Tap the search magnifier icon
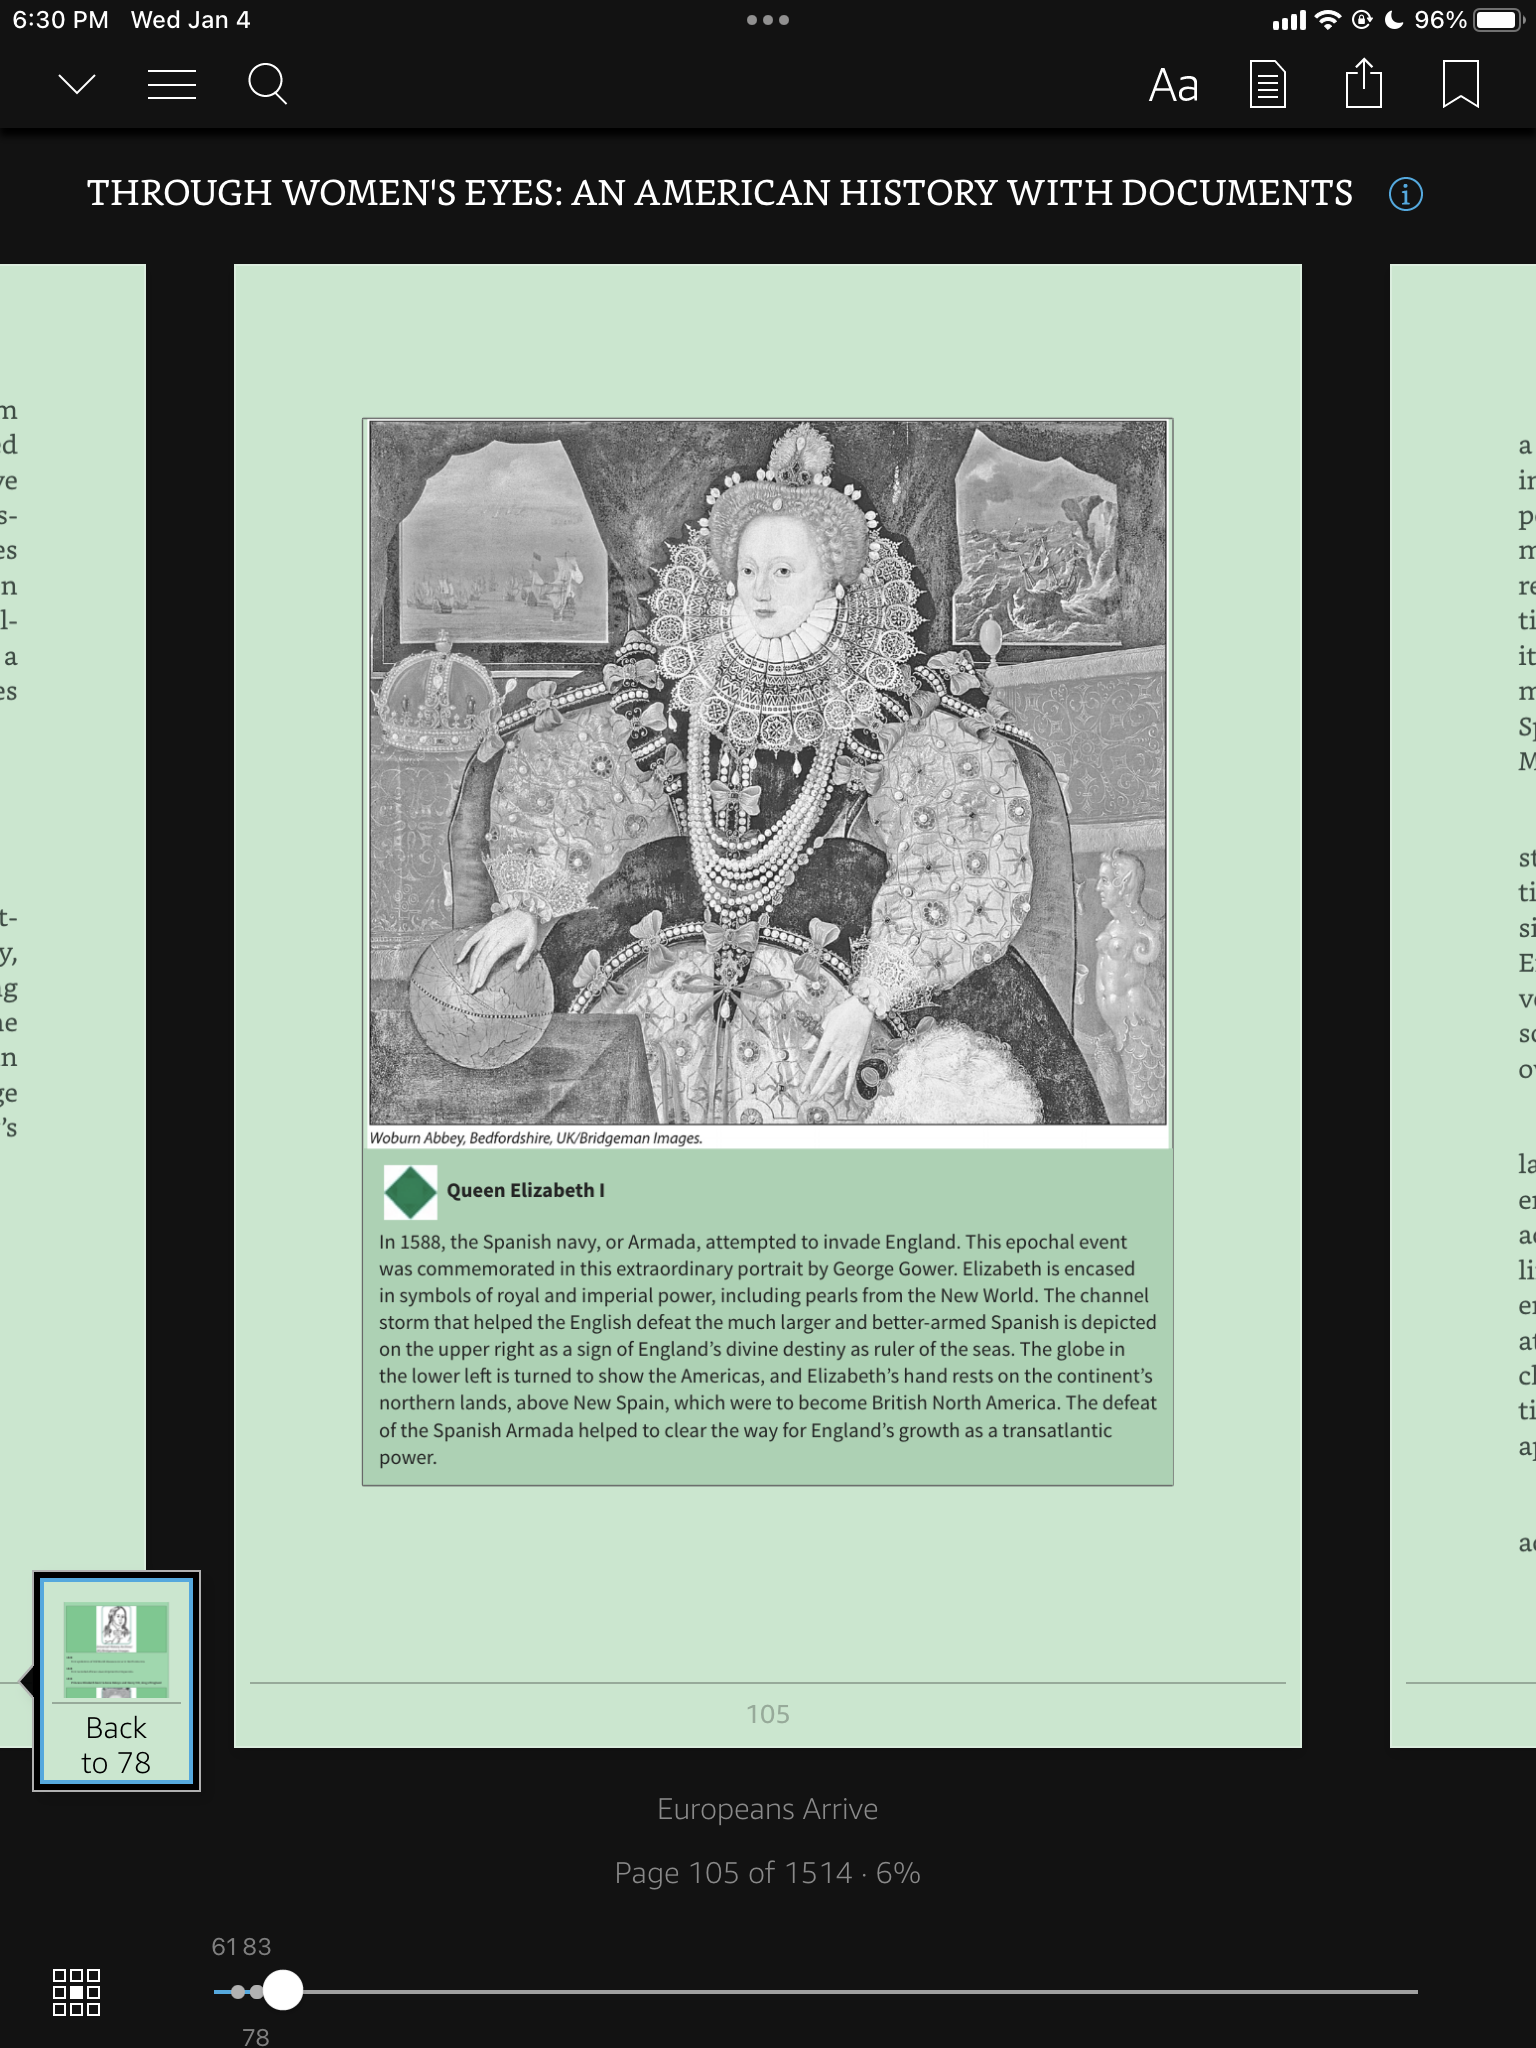This screenshot has height=2048, width=1536. pos(267,85)
